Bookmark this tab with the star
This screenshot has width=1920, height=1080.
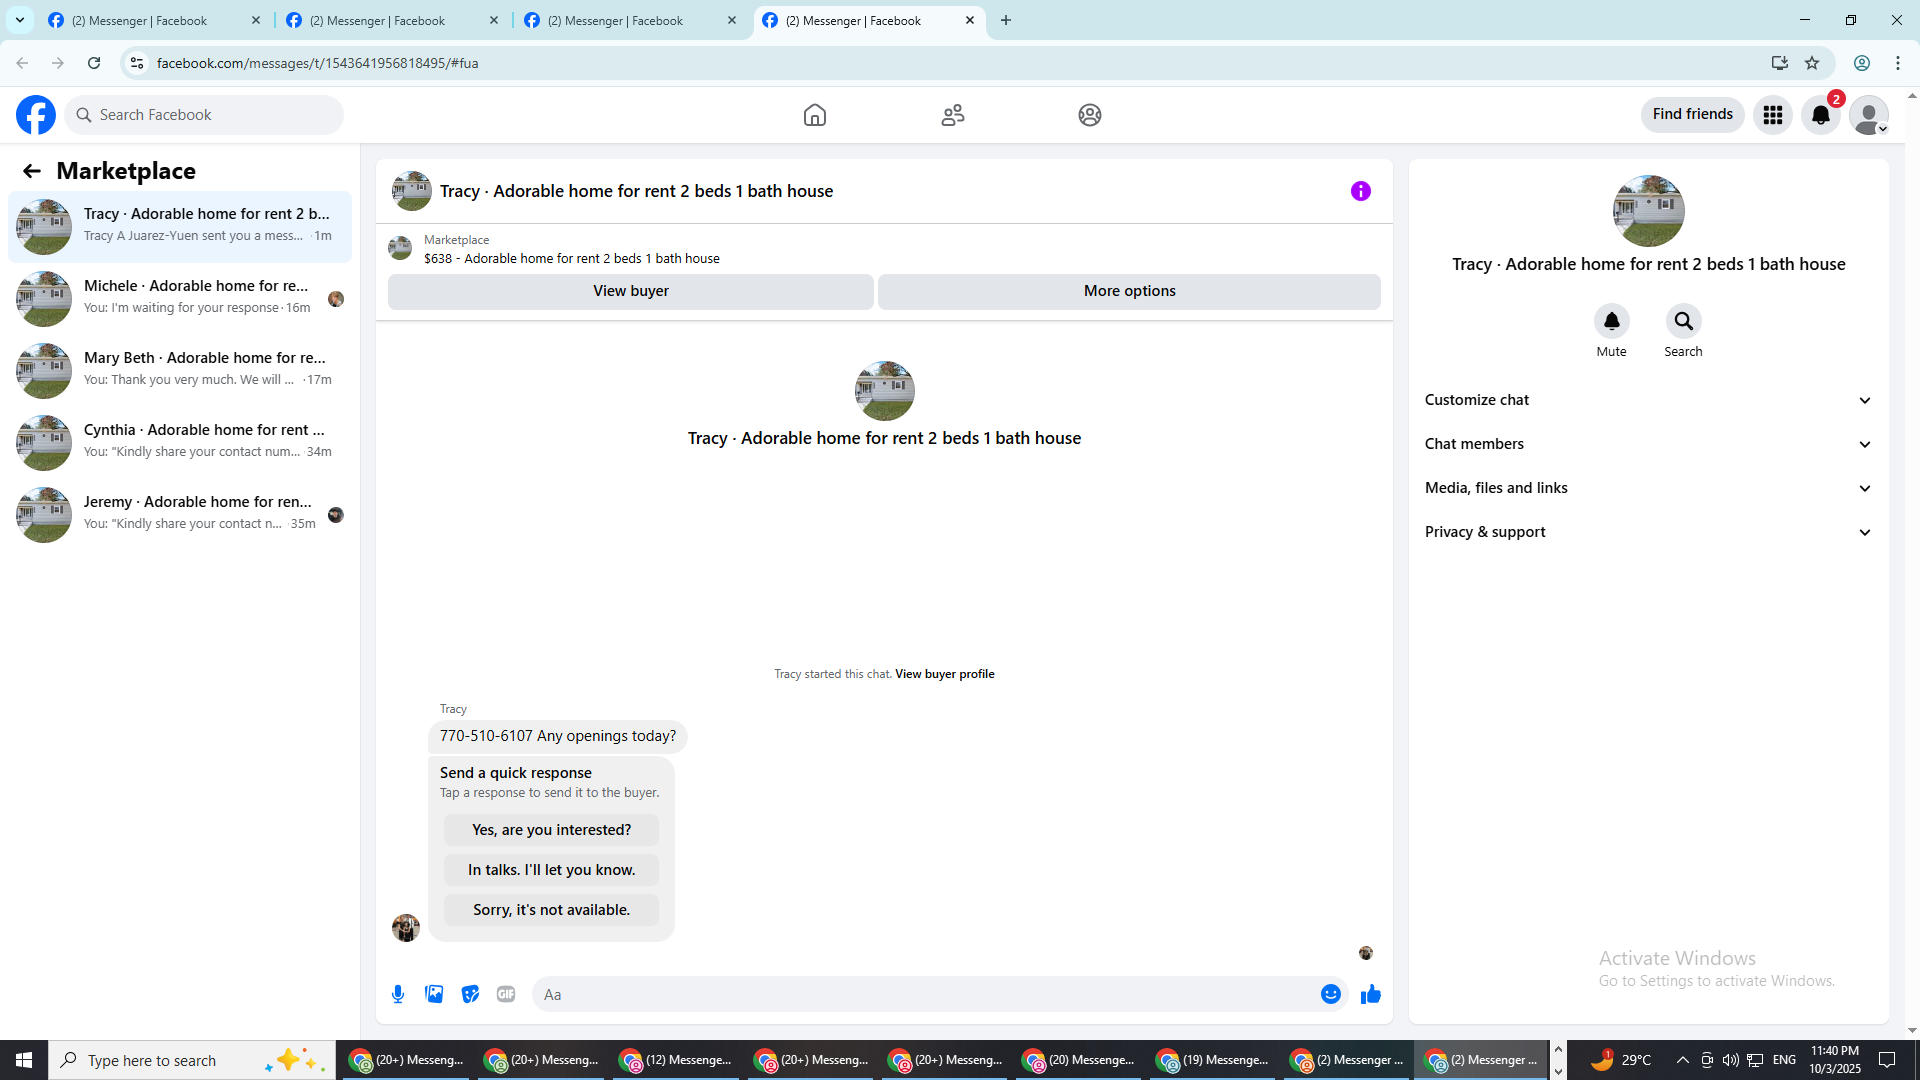pos(1812,63)
